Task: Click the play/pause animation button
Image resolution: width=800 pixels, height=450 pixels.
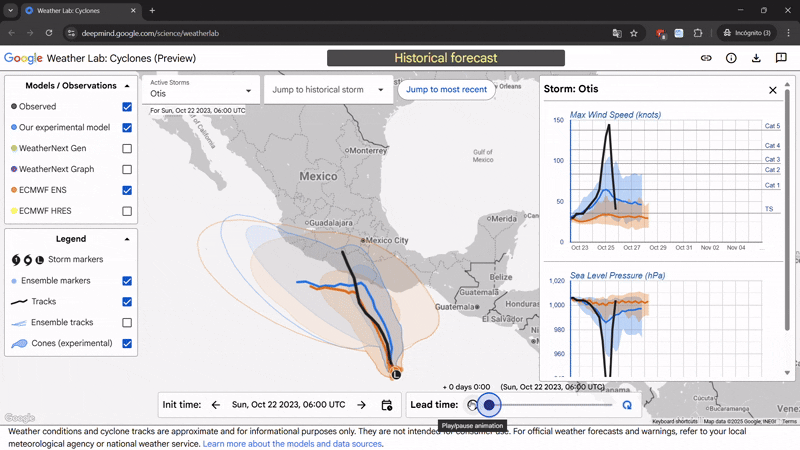Action: click(472, 405)
